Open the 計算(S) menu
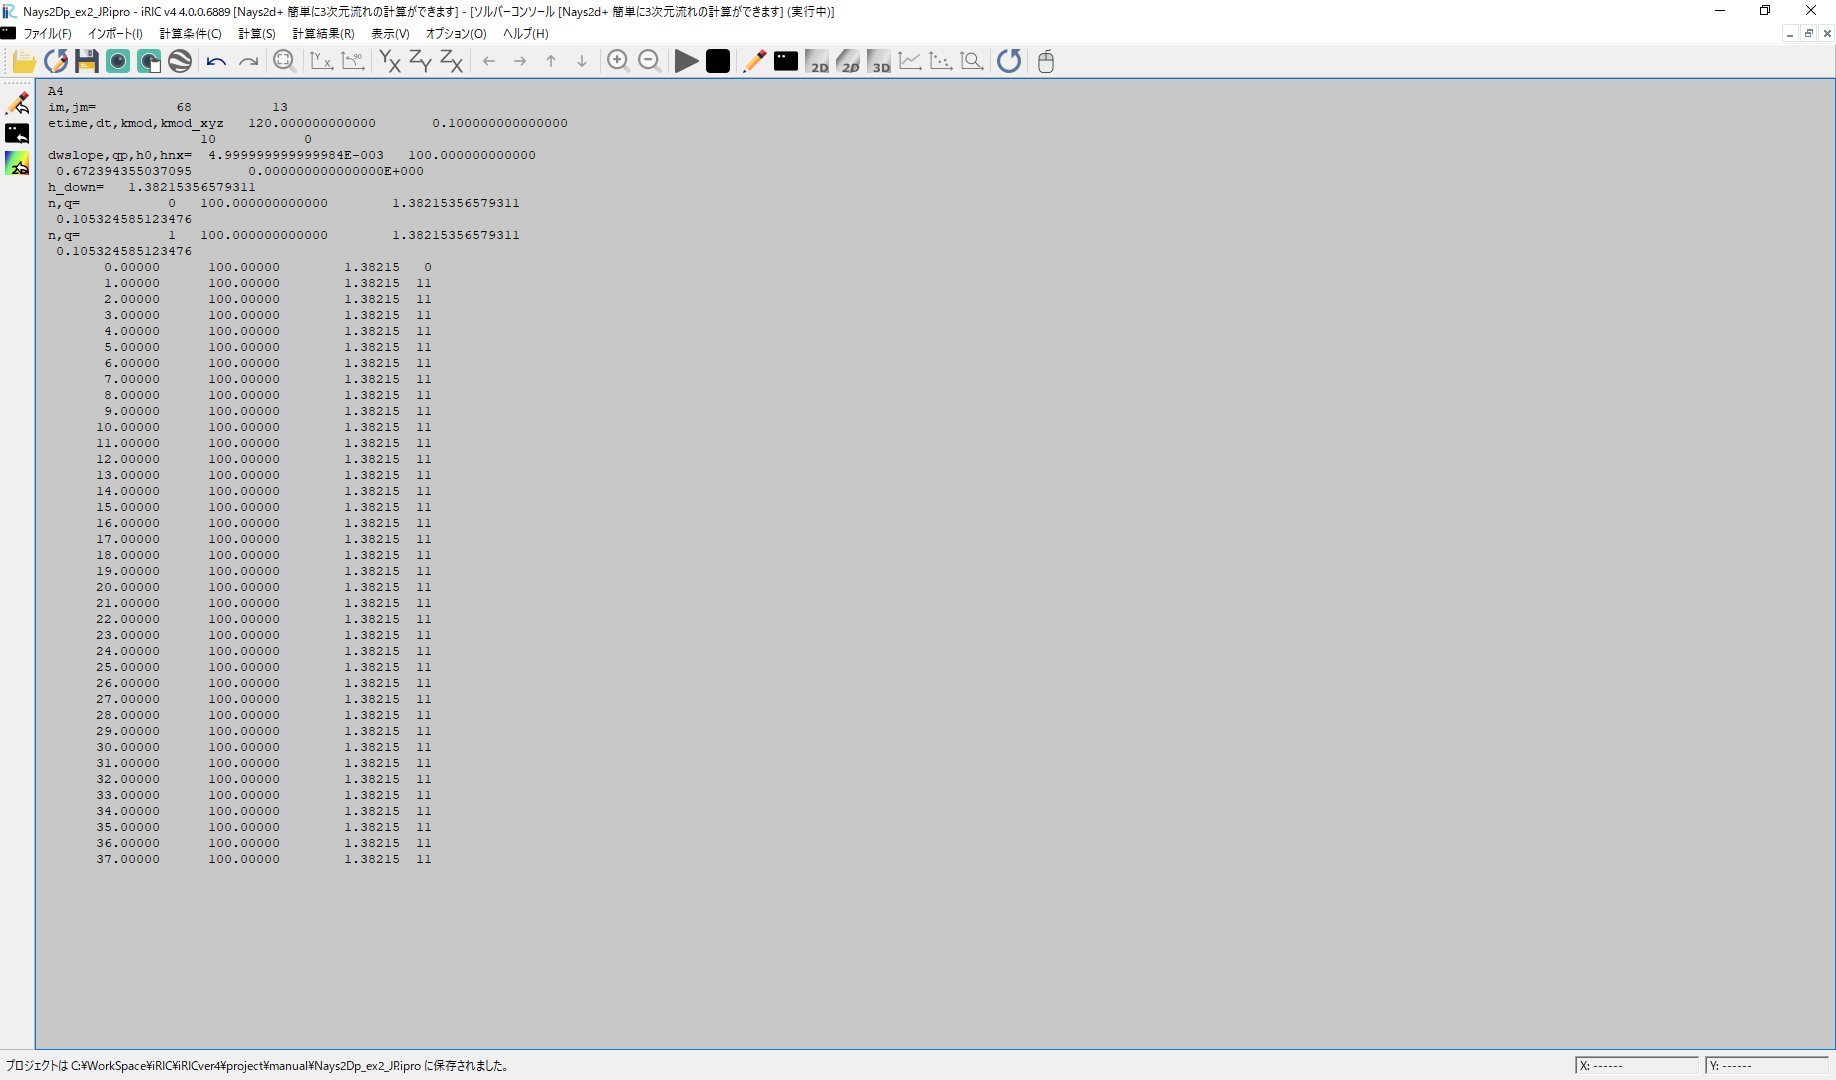Image resolution: width=1836 pixels, height=1080 pixels. pos(257,34)
